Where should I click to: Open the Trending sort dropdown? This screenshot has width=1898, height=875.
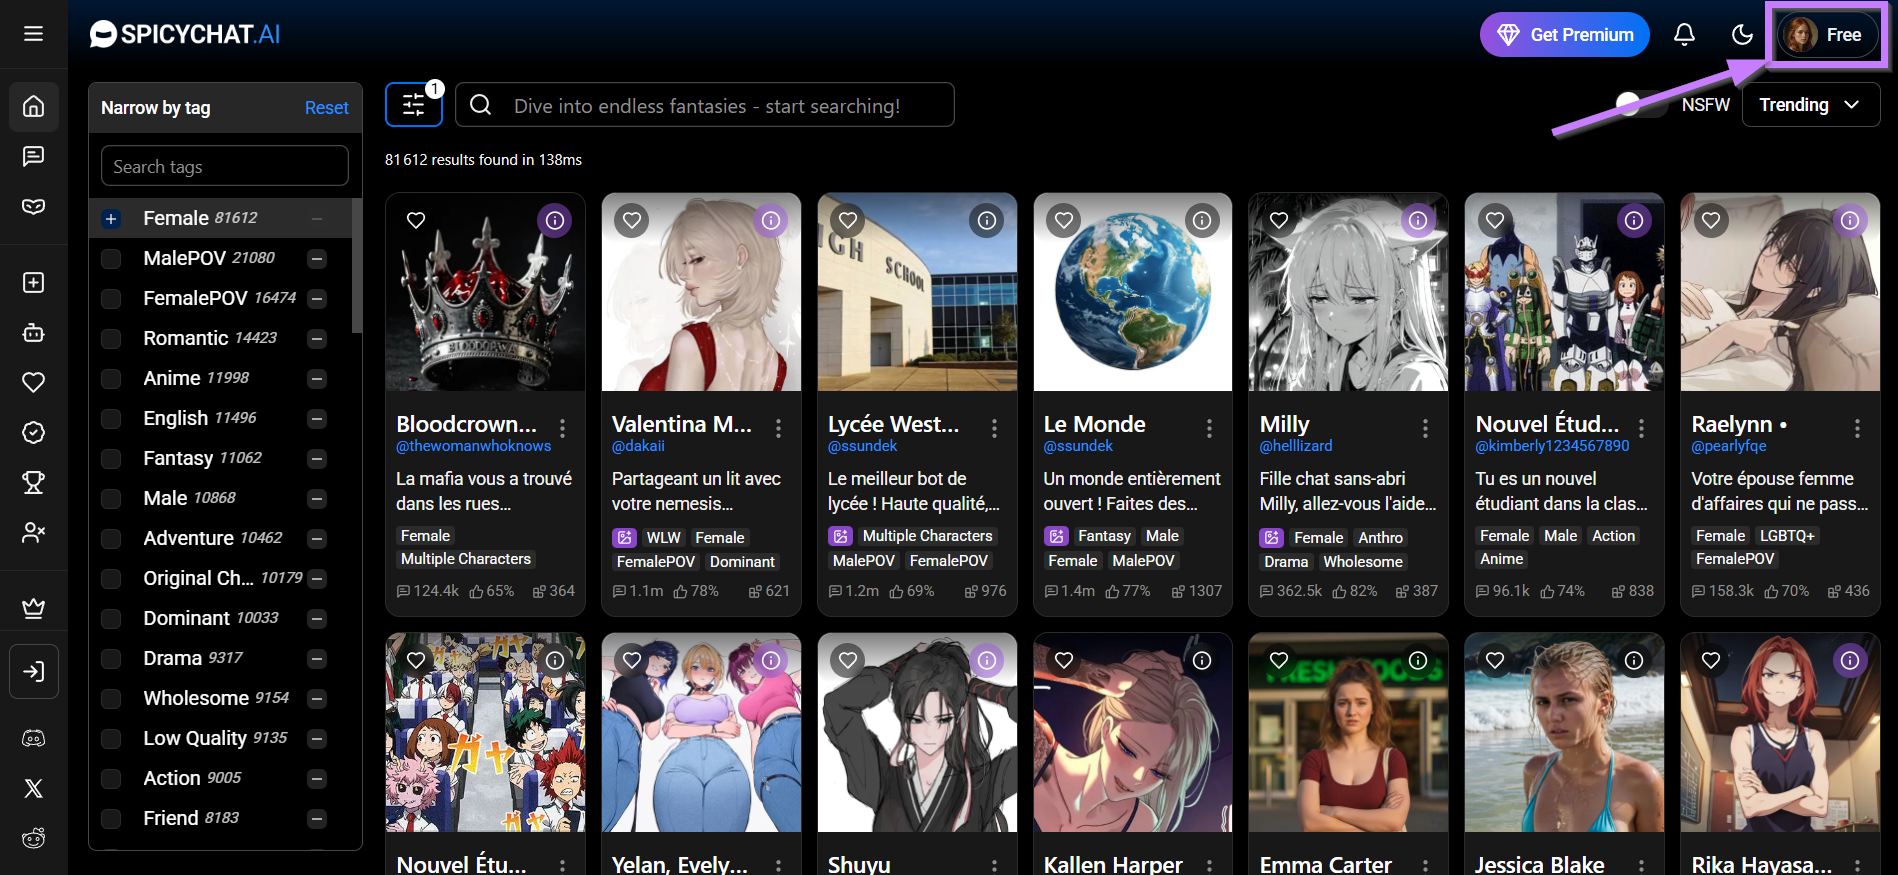coord(1810,105)
